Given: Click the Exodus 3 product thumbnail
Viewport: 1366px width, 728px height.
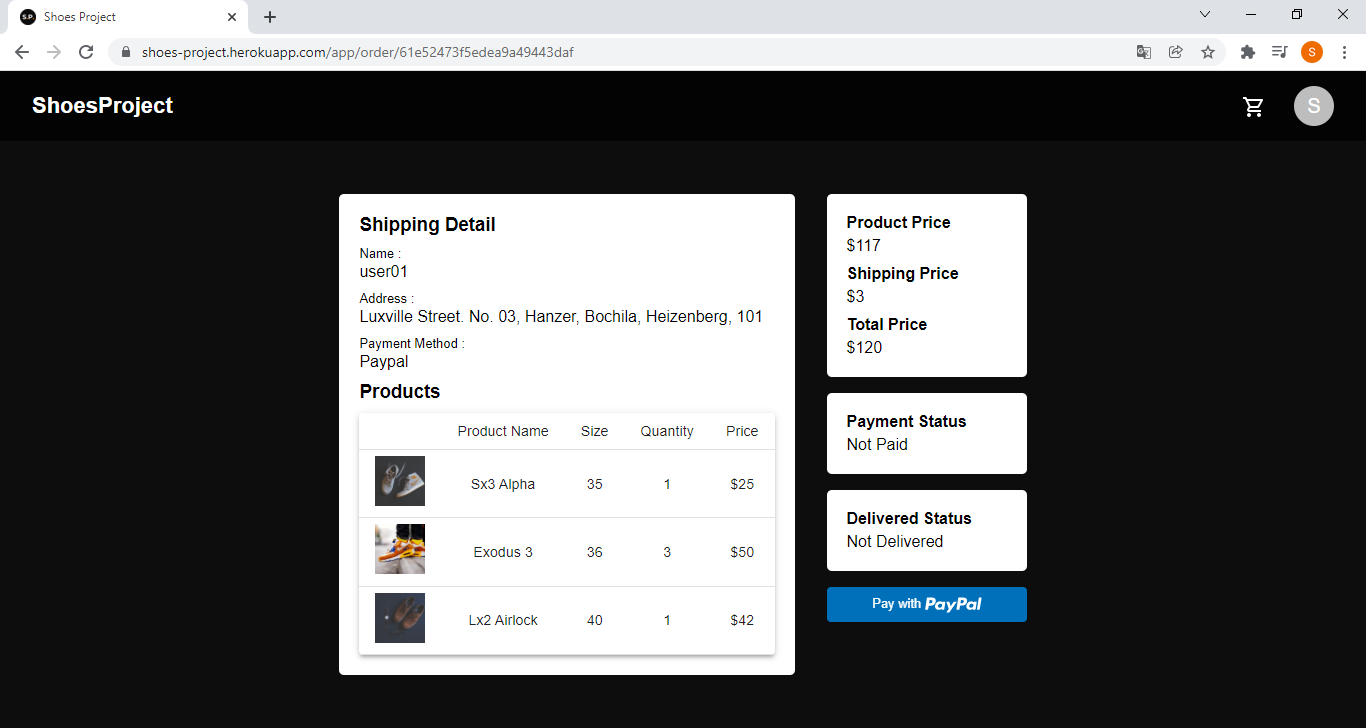Looking at the screenshot, I should pyautogui.click(x=399, y=549).
